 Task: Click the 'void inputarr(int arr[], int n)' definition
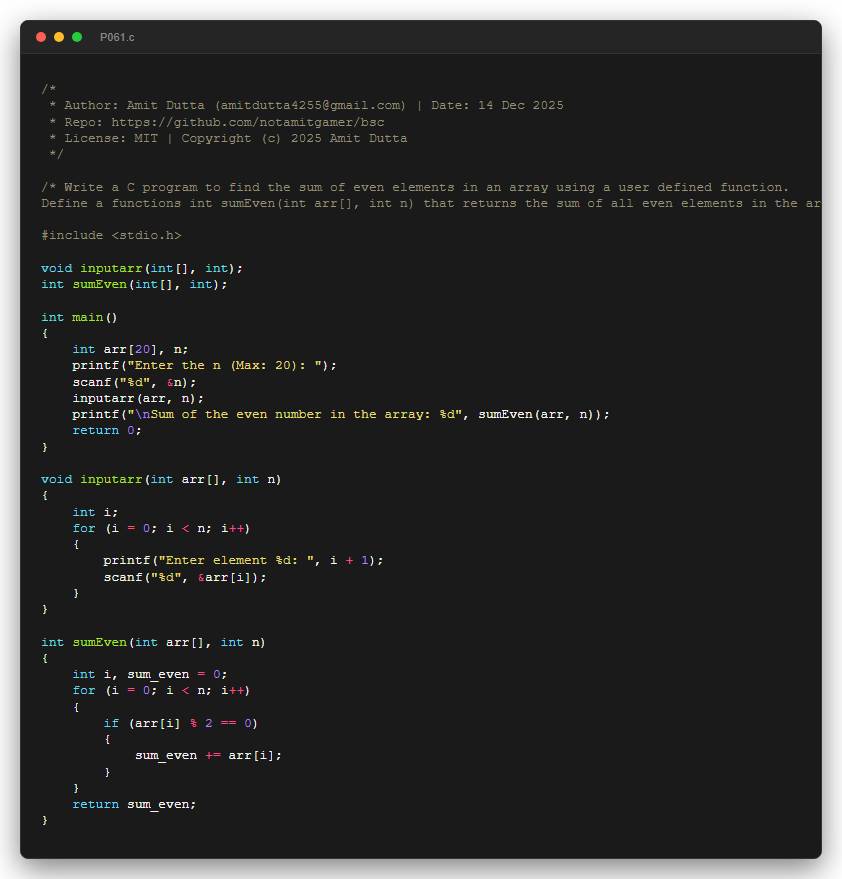[x=161, y=479]
